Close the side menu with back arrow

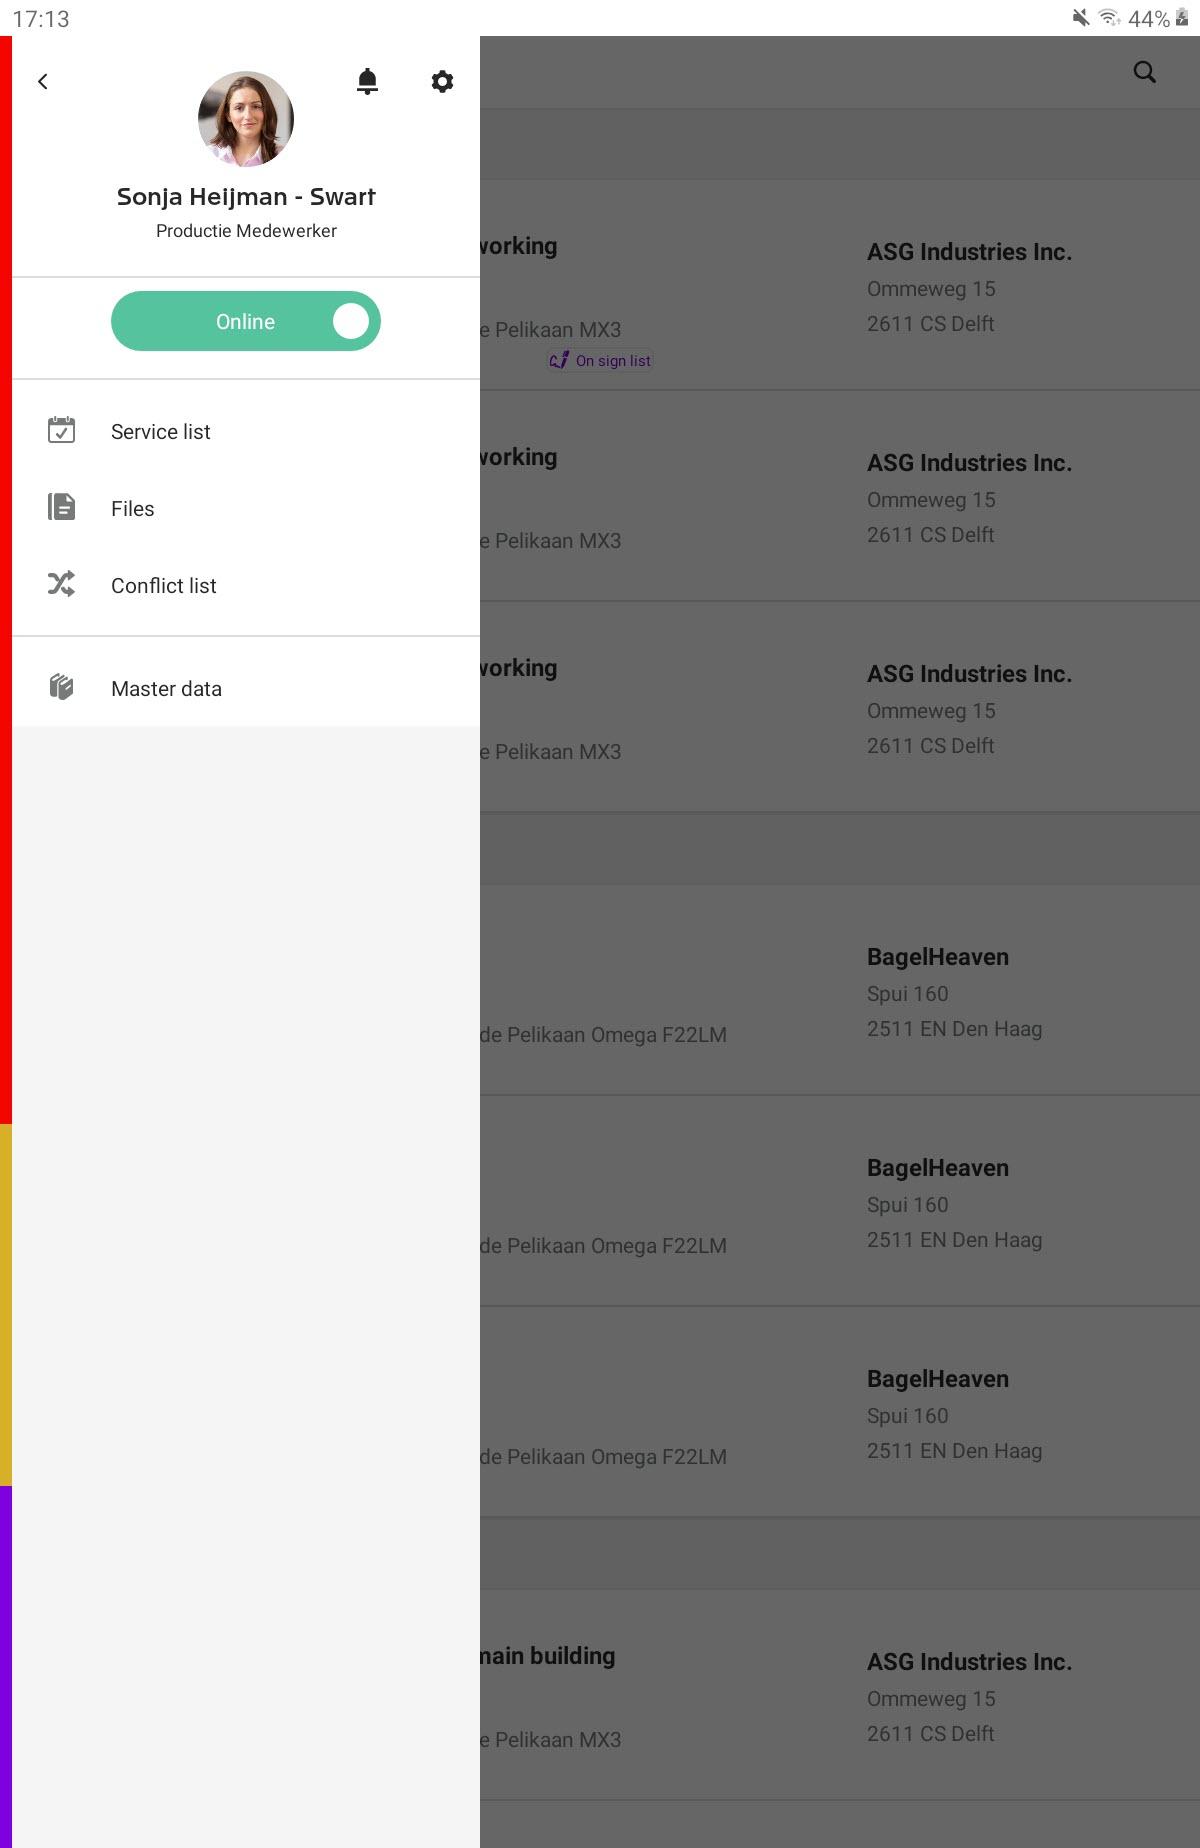pyautogui.click(x=43, y=82)
